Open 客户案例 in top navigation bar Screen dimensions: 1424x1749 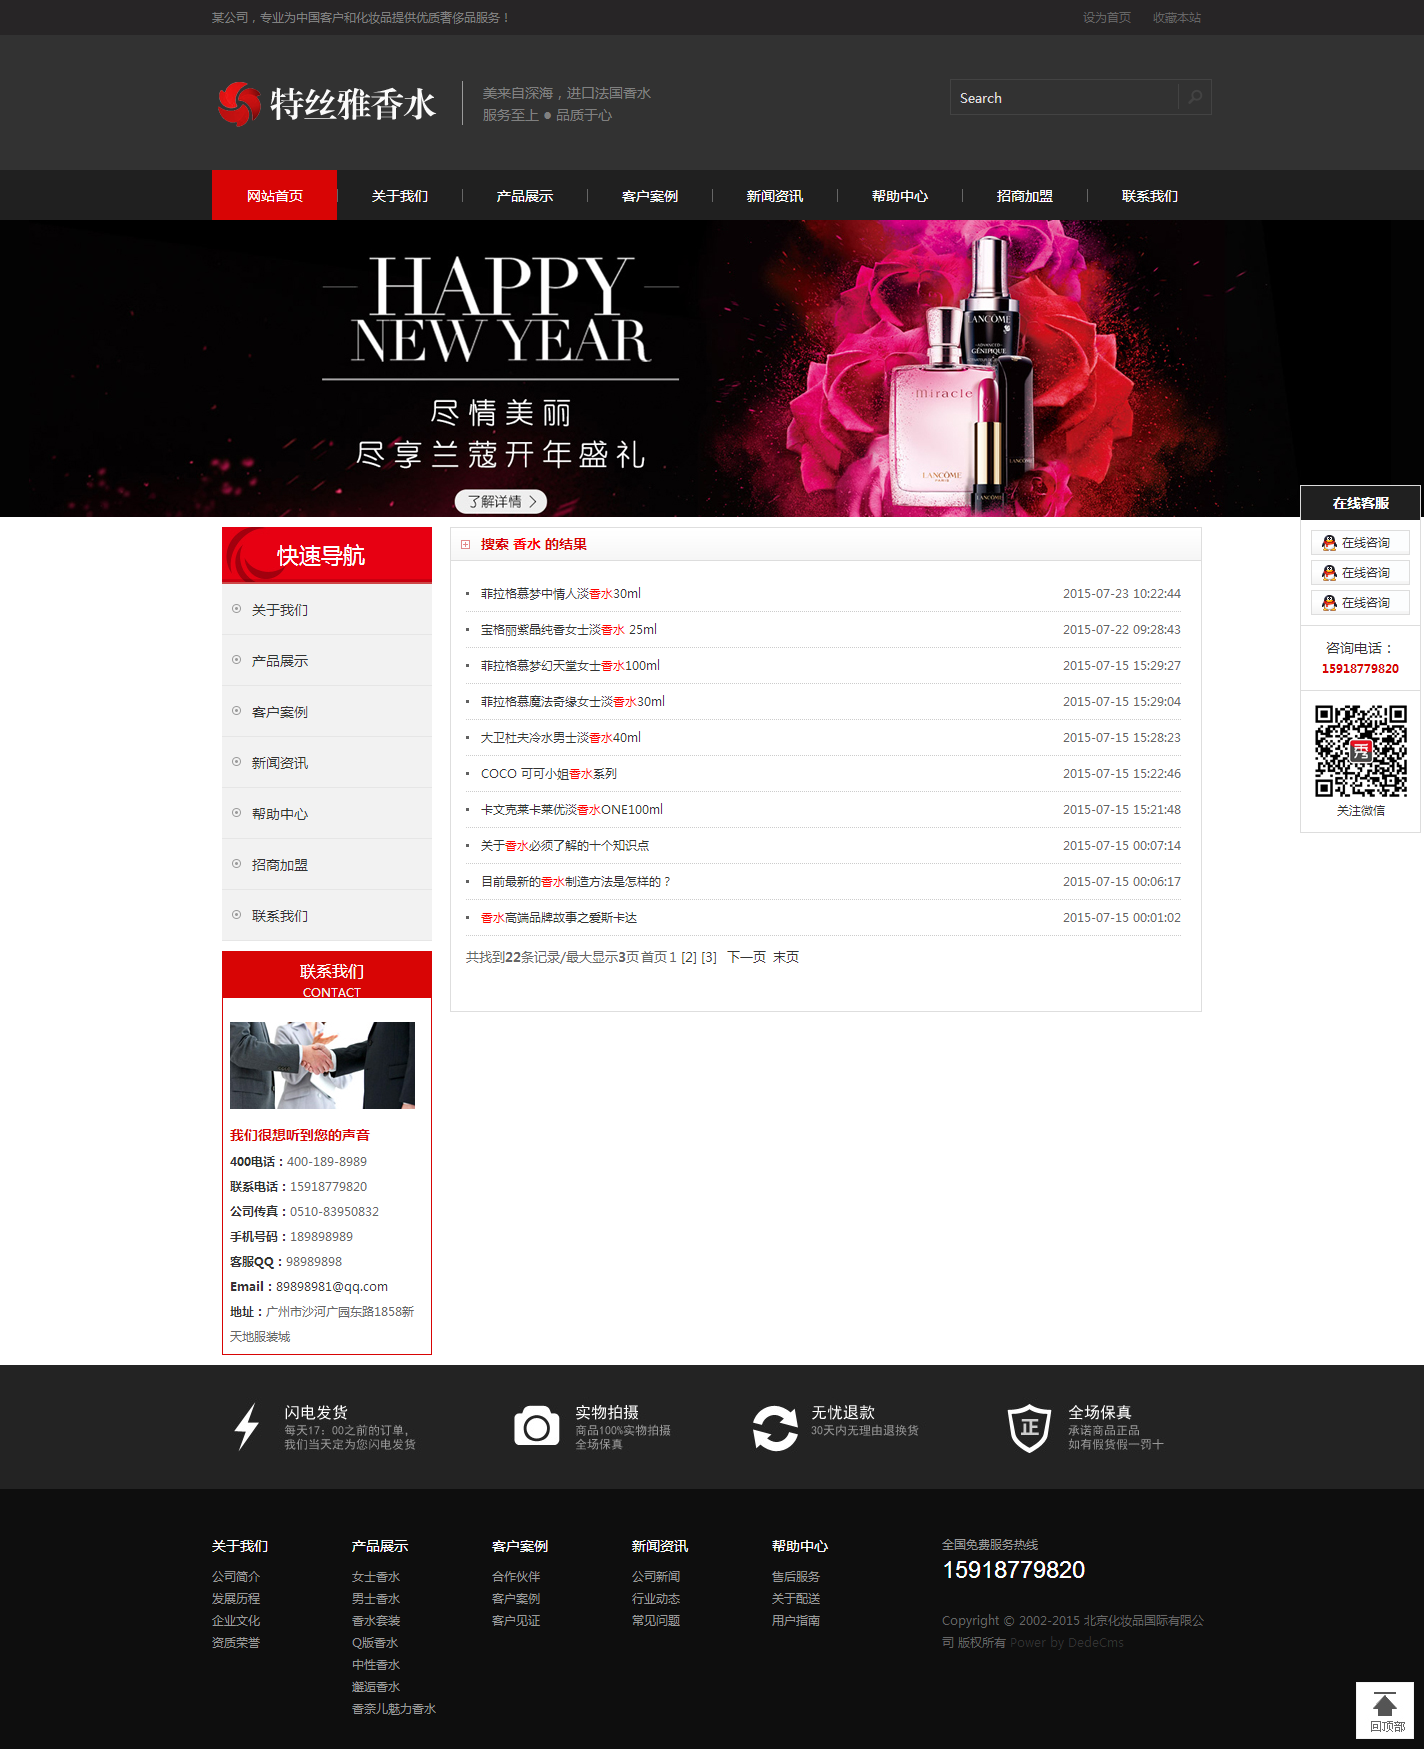650,195
